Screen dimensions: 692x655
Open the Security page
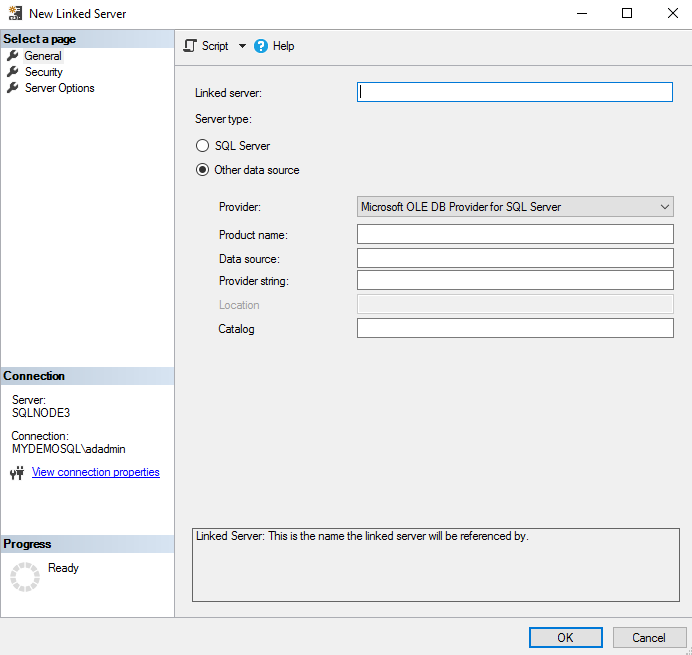click(43, 72)
